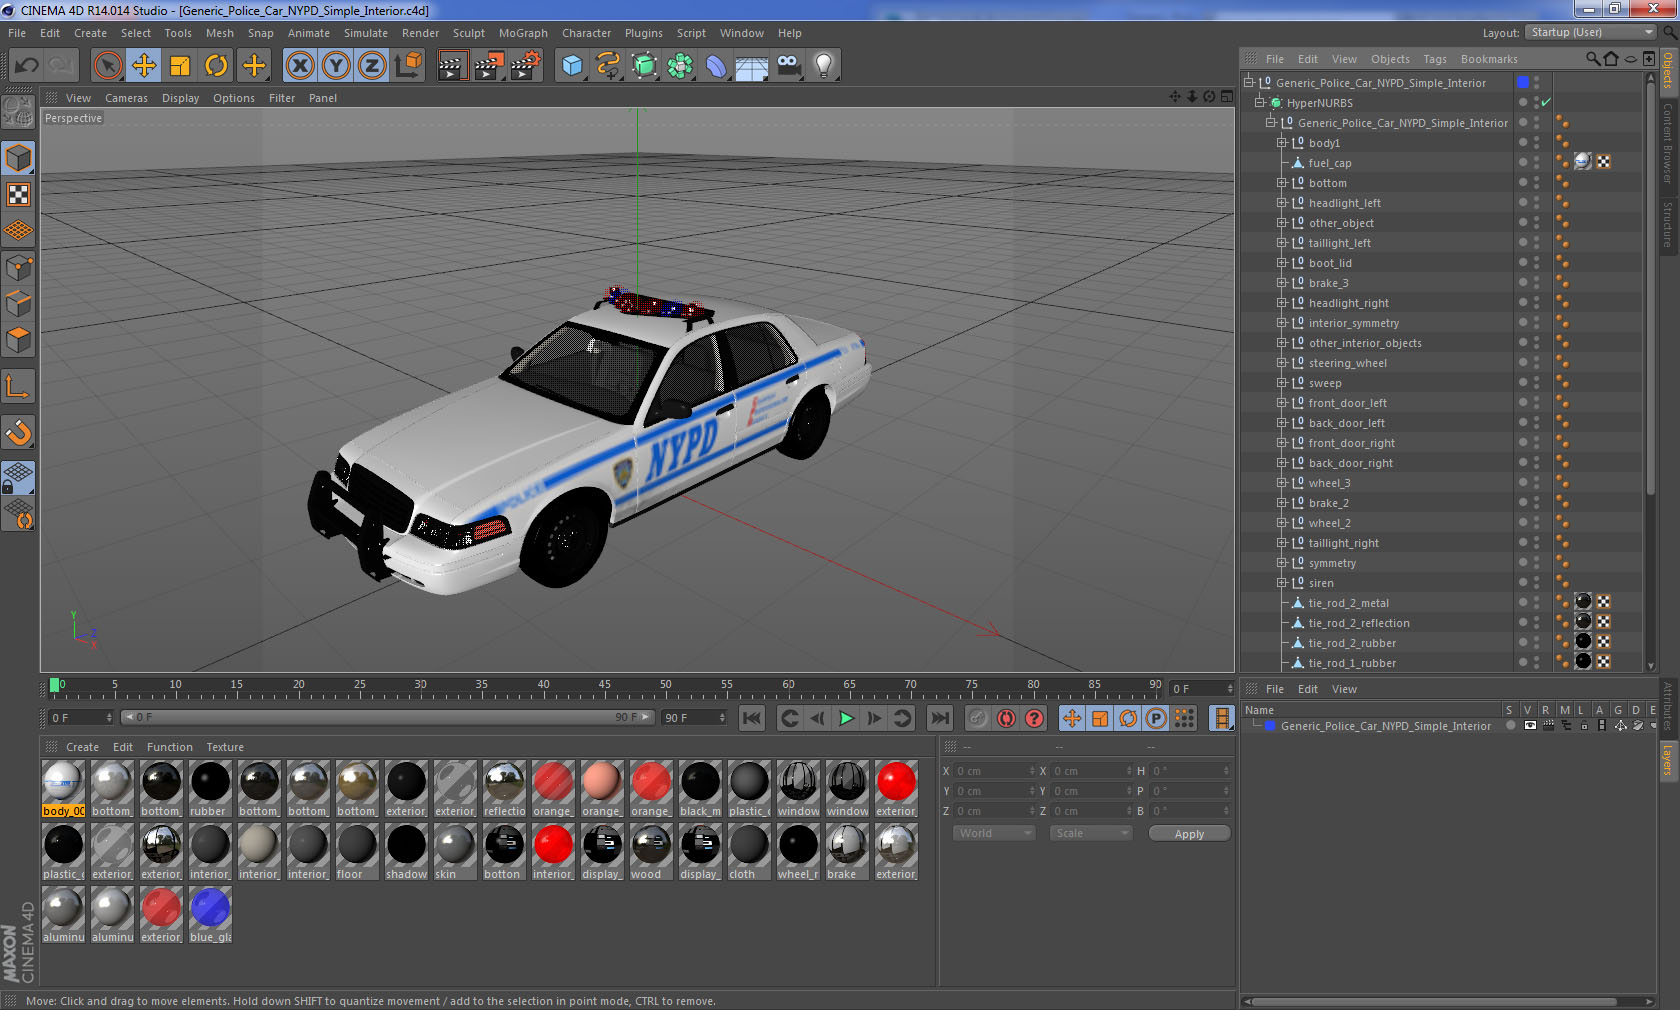Image resolution: width=1680 pixels, height=1010 pixels.
Task: Open viewport Cameras menu
Action: 126,98
